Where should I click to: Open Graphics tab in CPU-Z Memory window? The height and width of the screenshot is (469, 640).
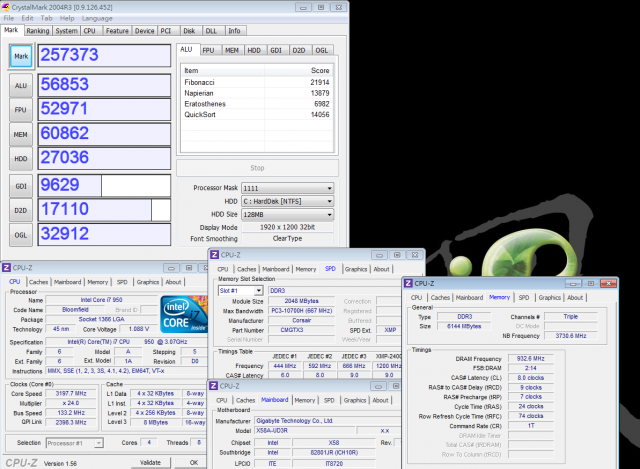pos(549,298)
